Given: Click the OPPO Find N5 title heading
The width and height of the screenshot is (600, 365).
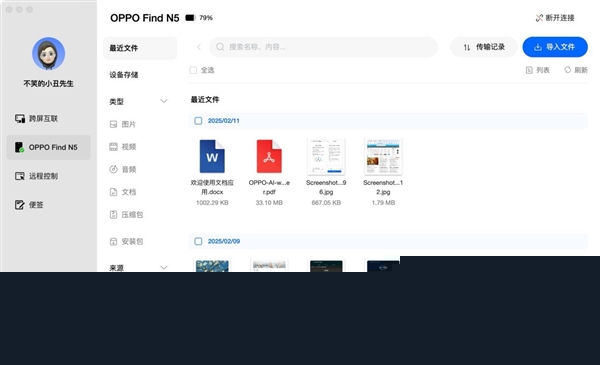Looking at the screenshot, I should (145, 18).
